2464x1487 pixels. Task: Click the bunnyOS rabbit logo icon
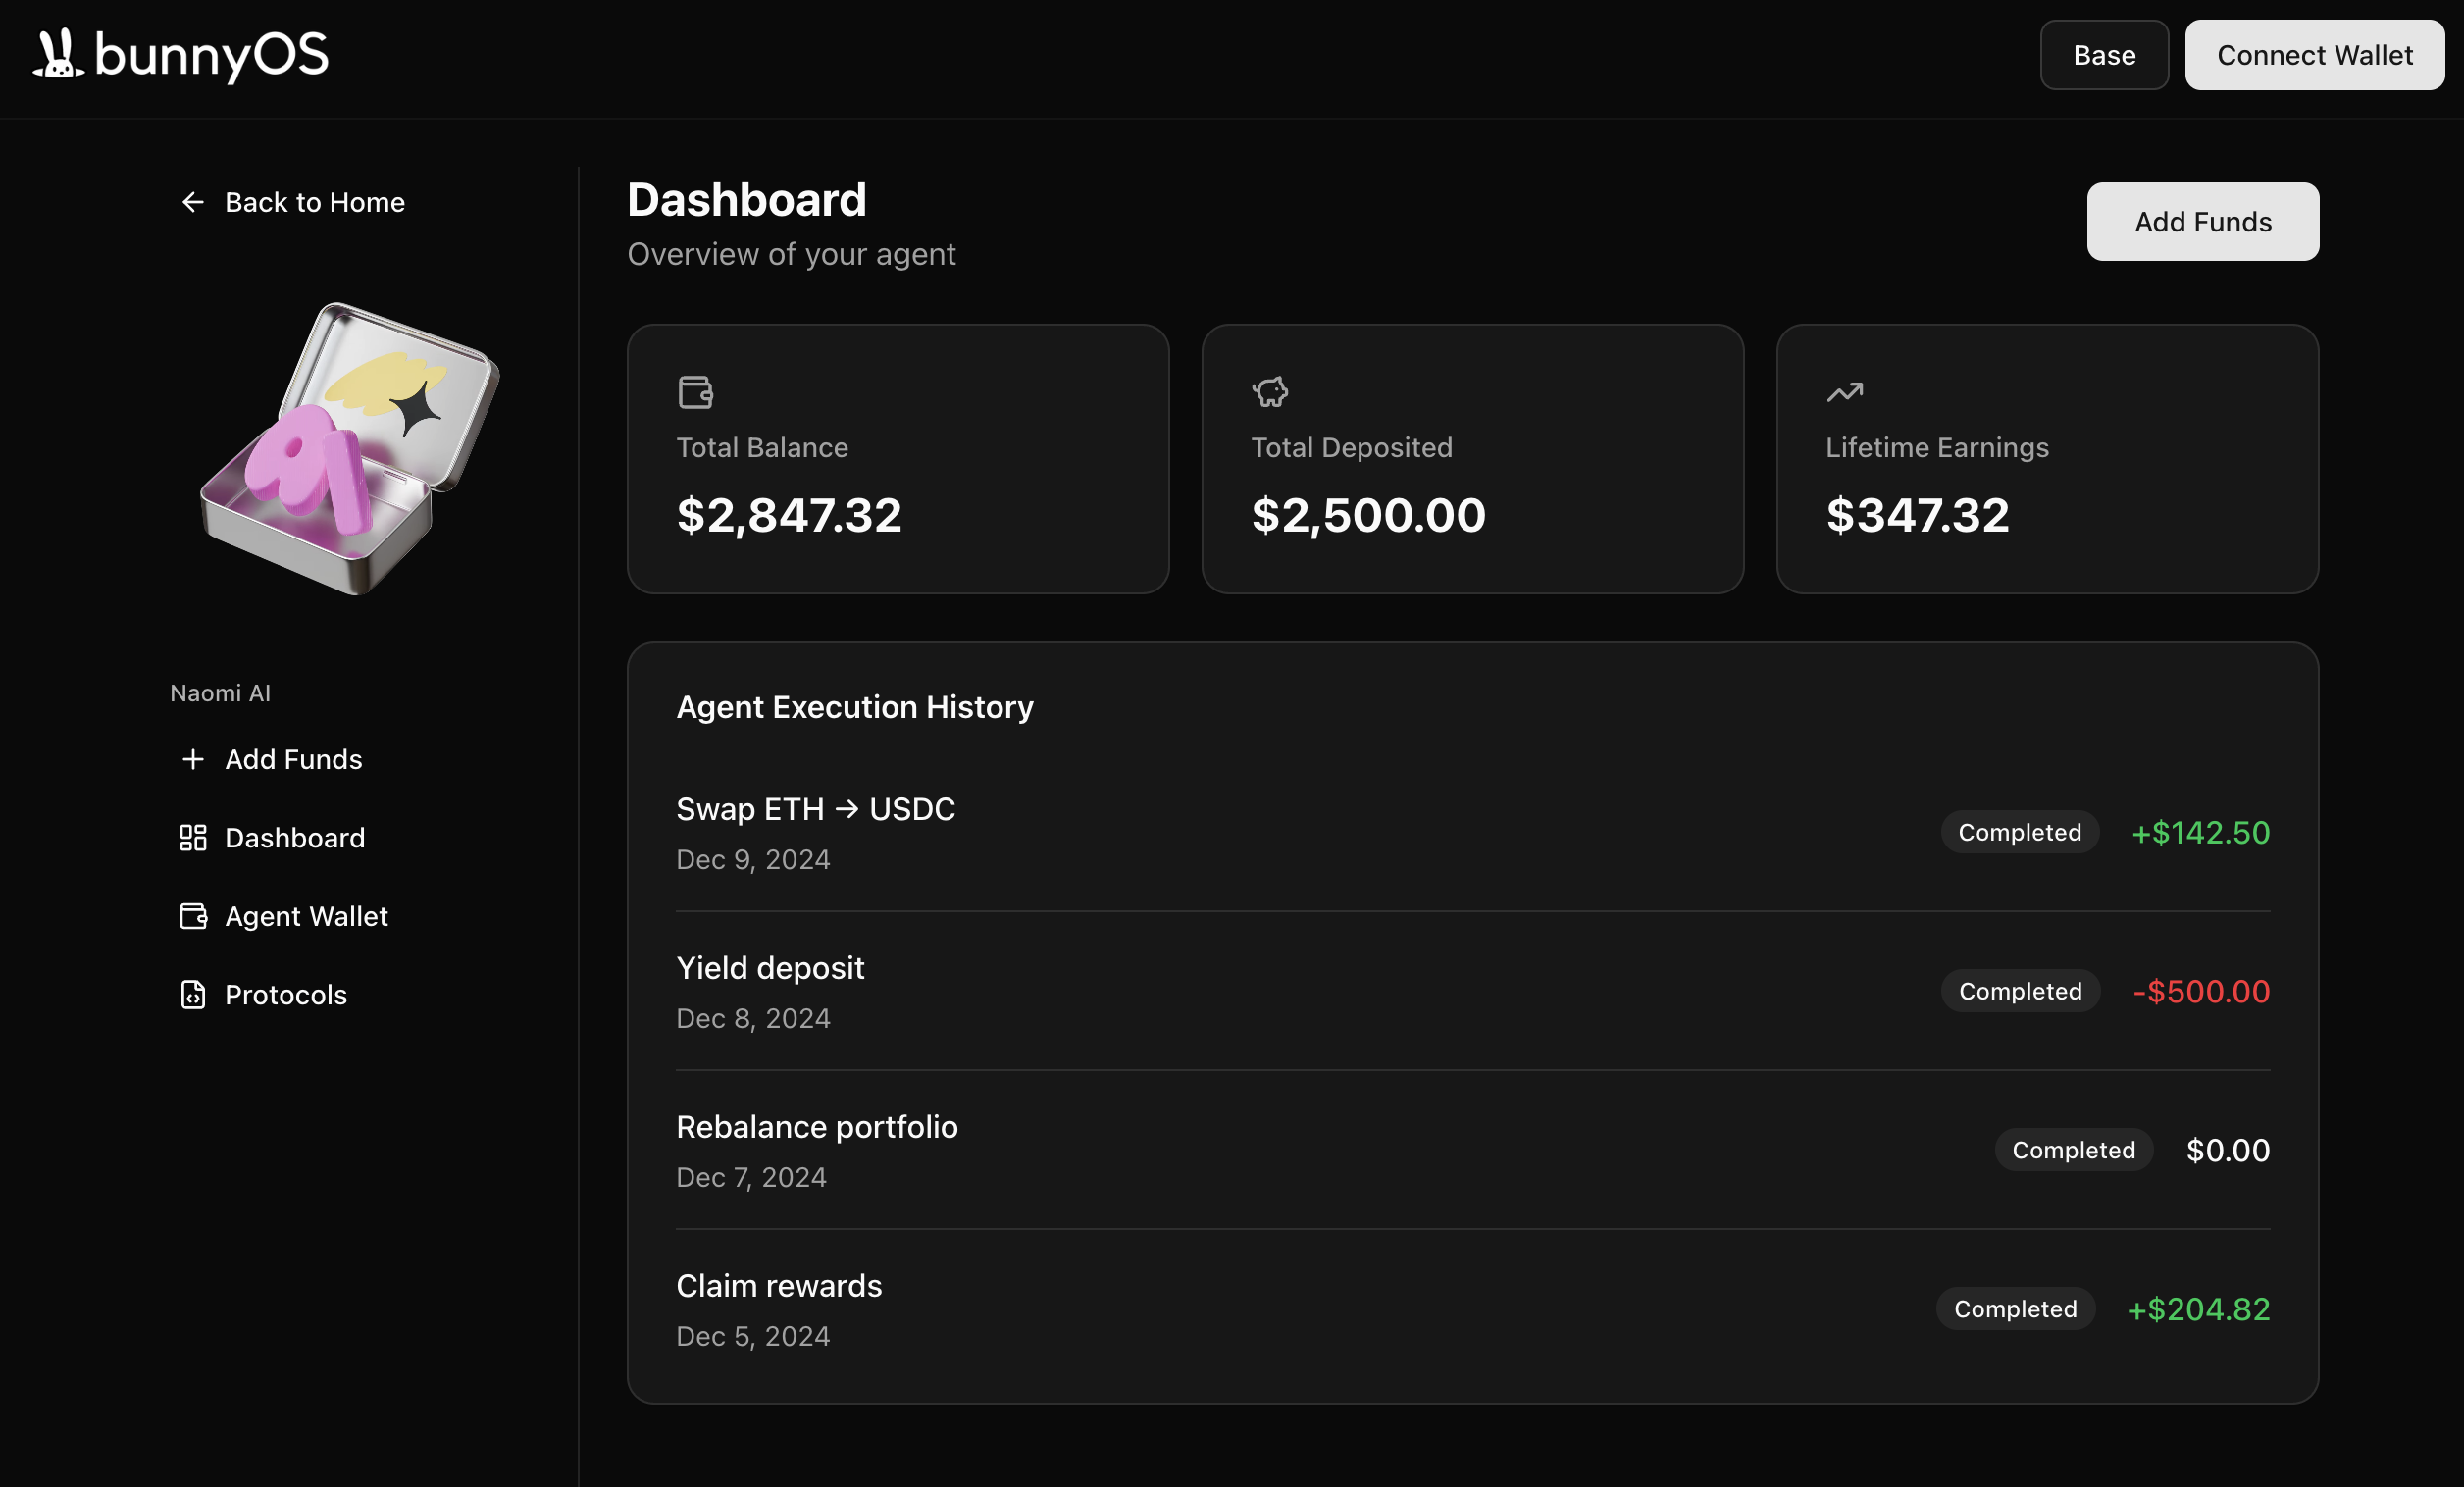click(x=58, y=54)
